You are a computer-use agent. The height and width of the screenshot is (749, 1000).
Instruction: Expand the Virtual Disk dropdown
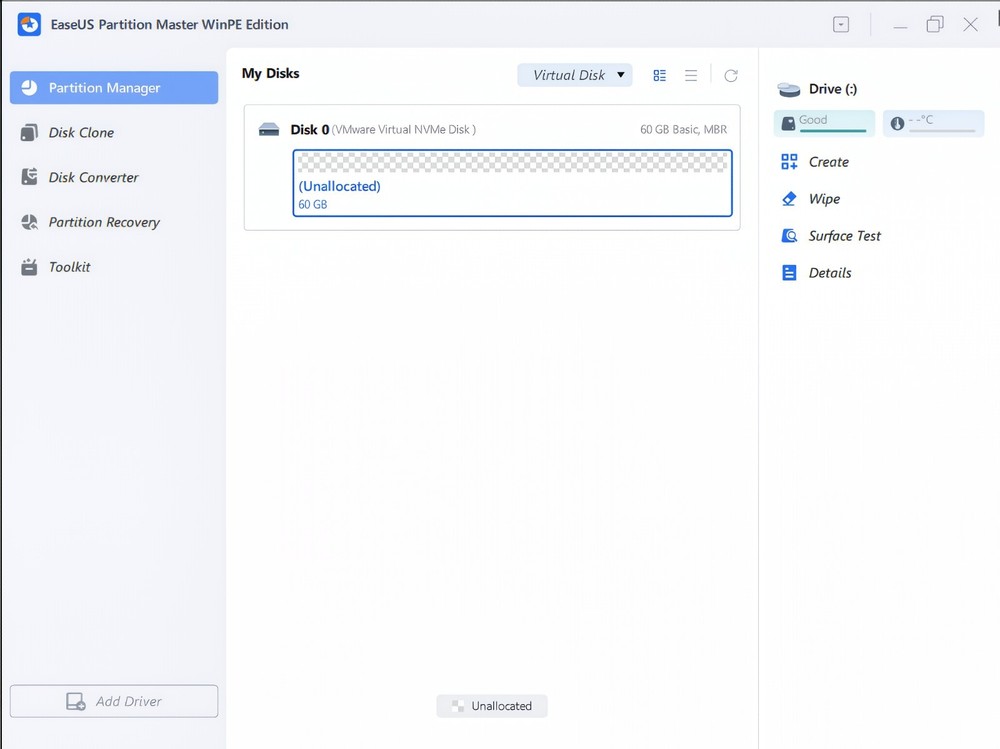point(575,75)
